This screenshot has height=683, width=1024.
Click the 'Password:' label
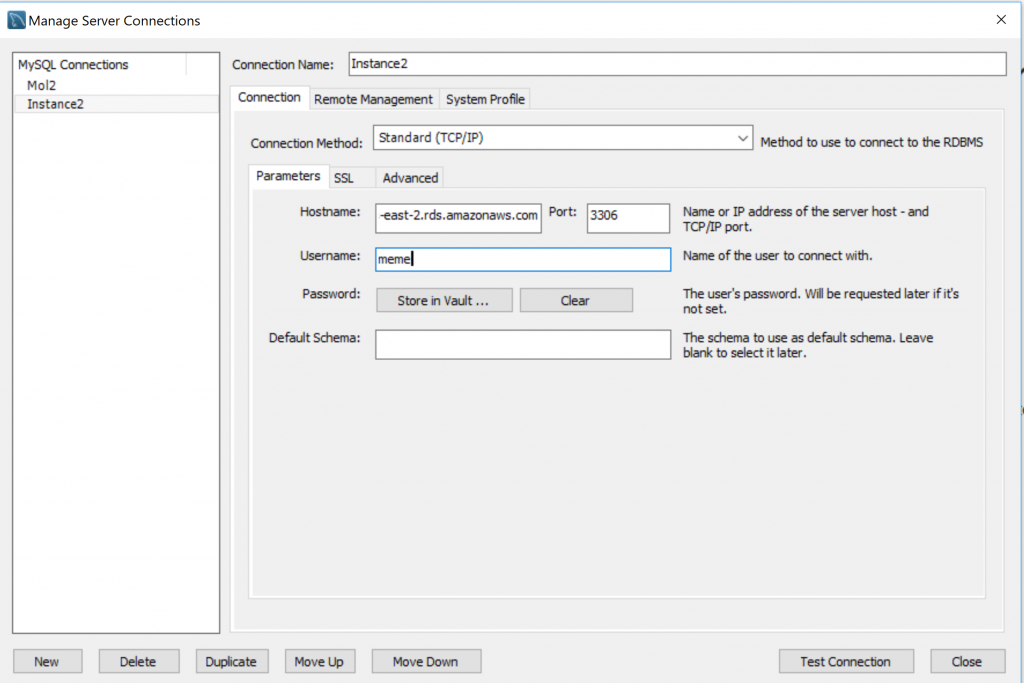331,294
